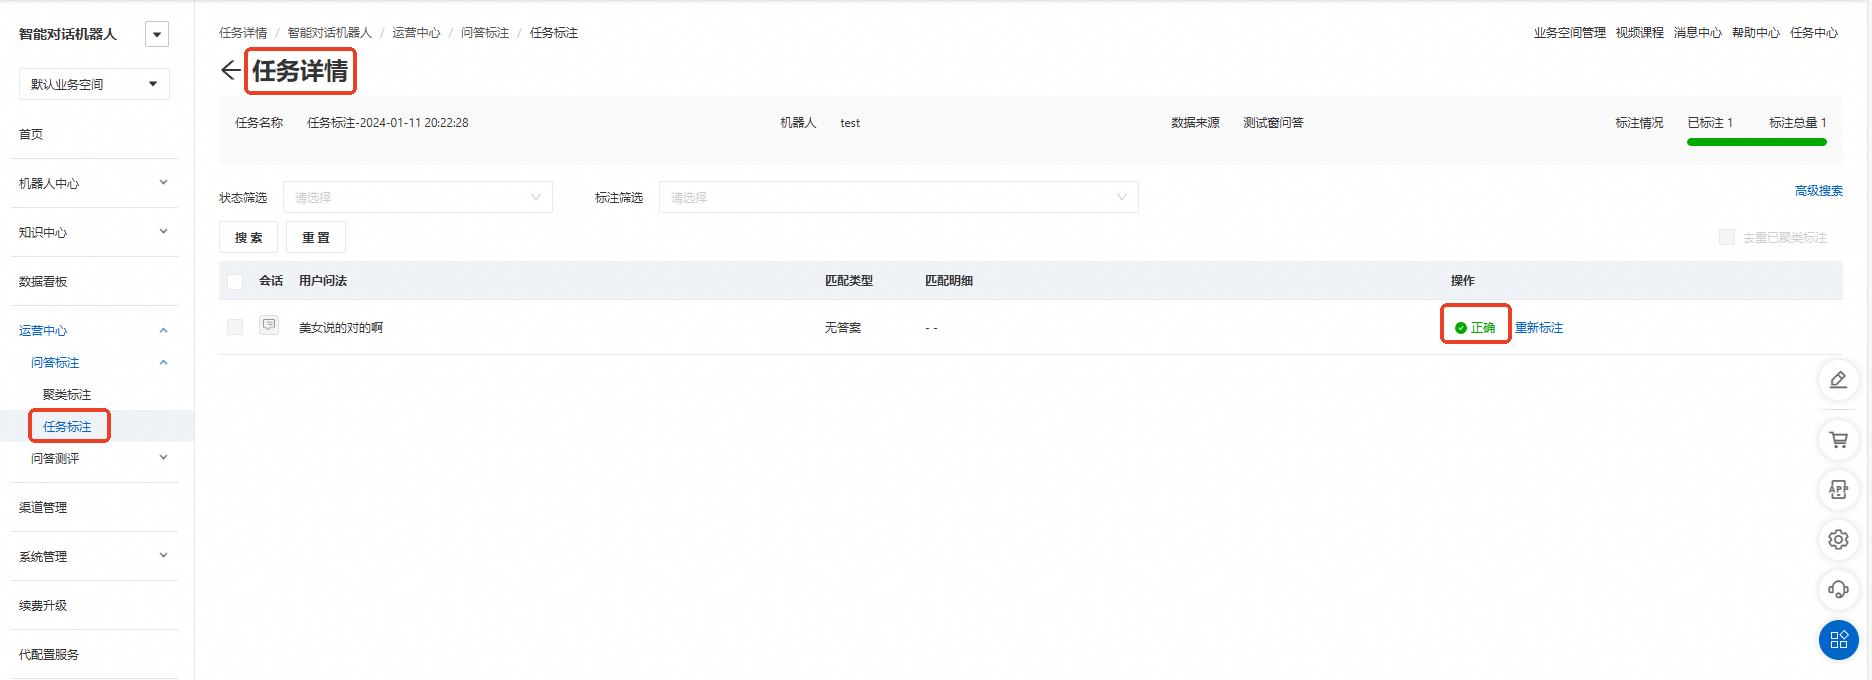1872x680 pixels.
Task: Click the user query text 美女说的对的啊
Action: (x=341, y=328)
